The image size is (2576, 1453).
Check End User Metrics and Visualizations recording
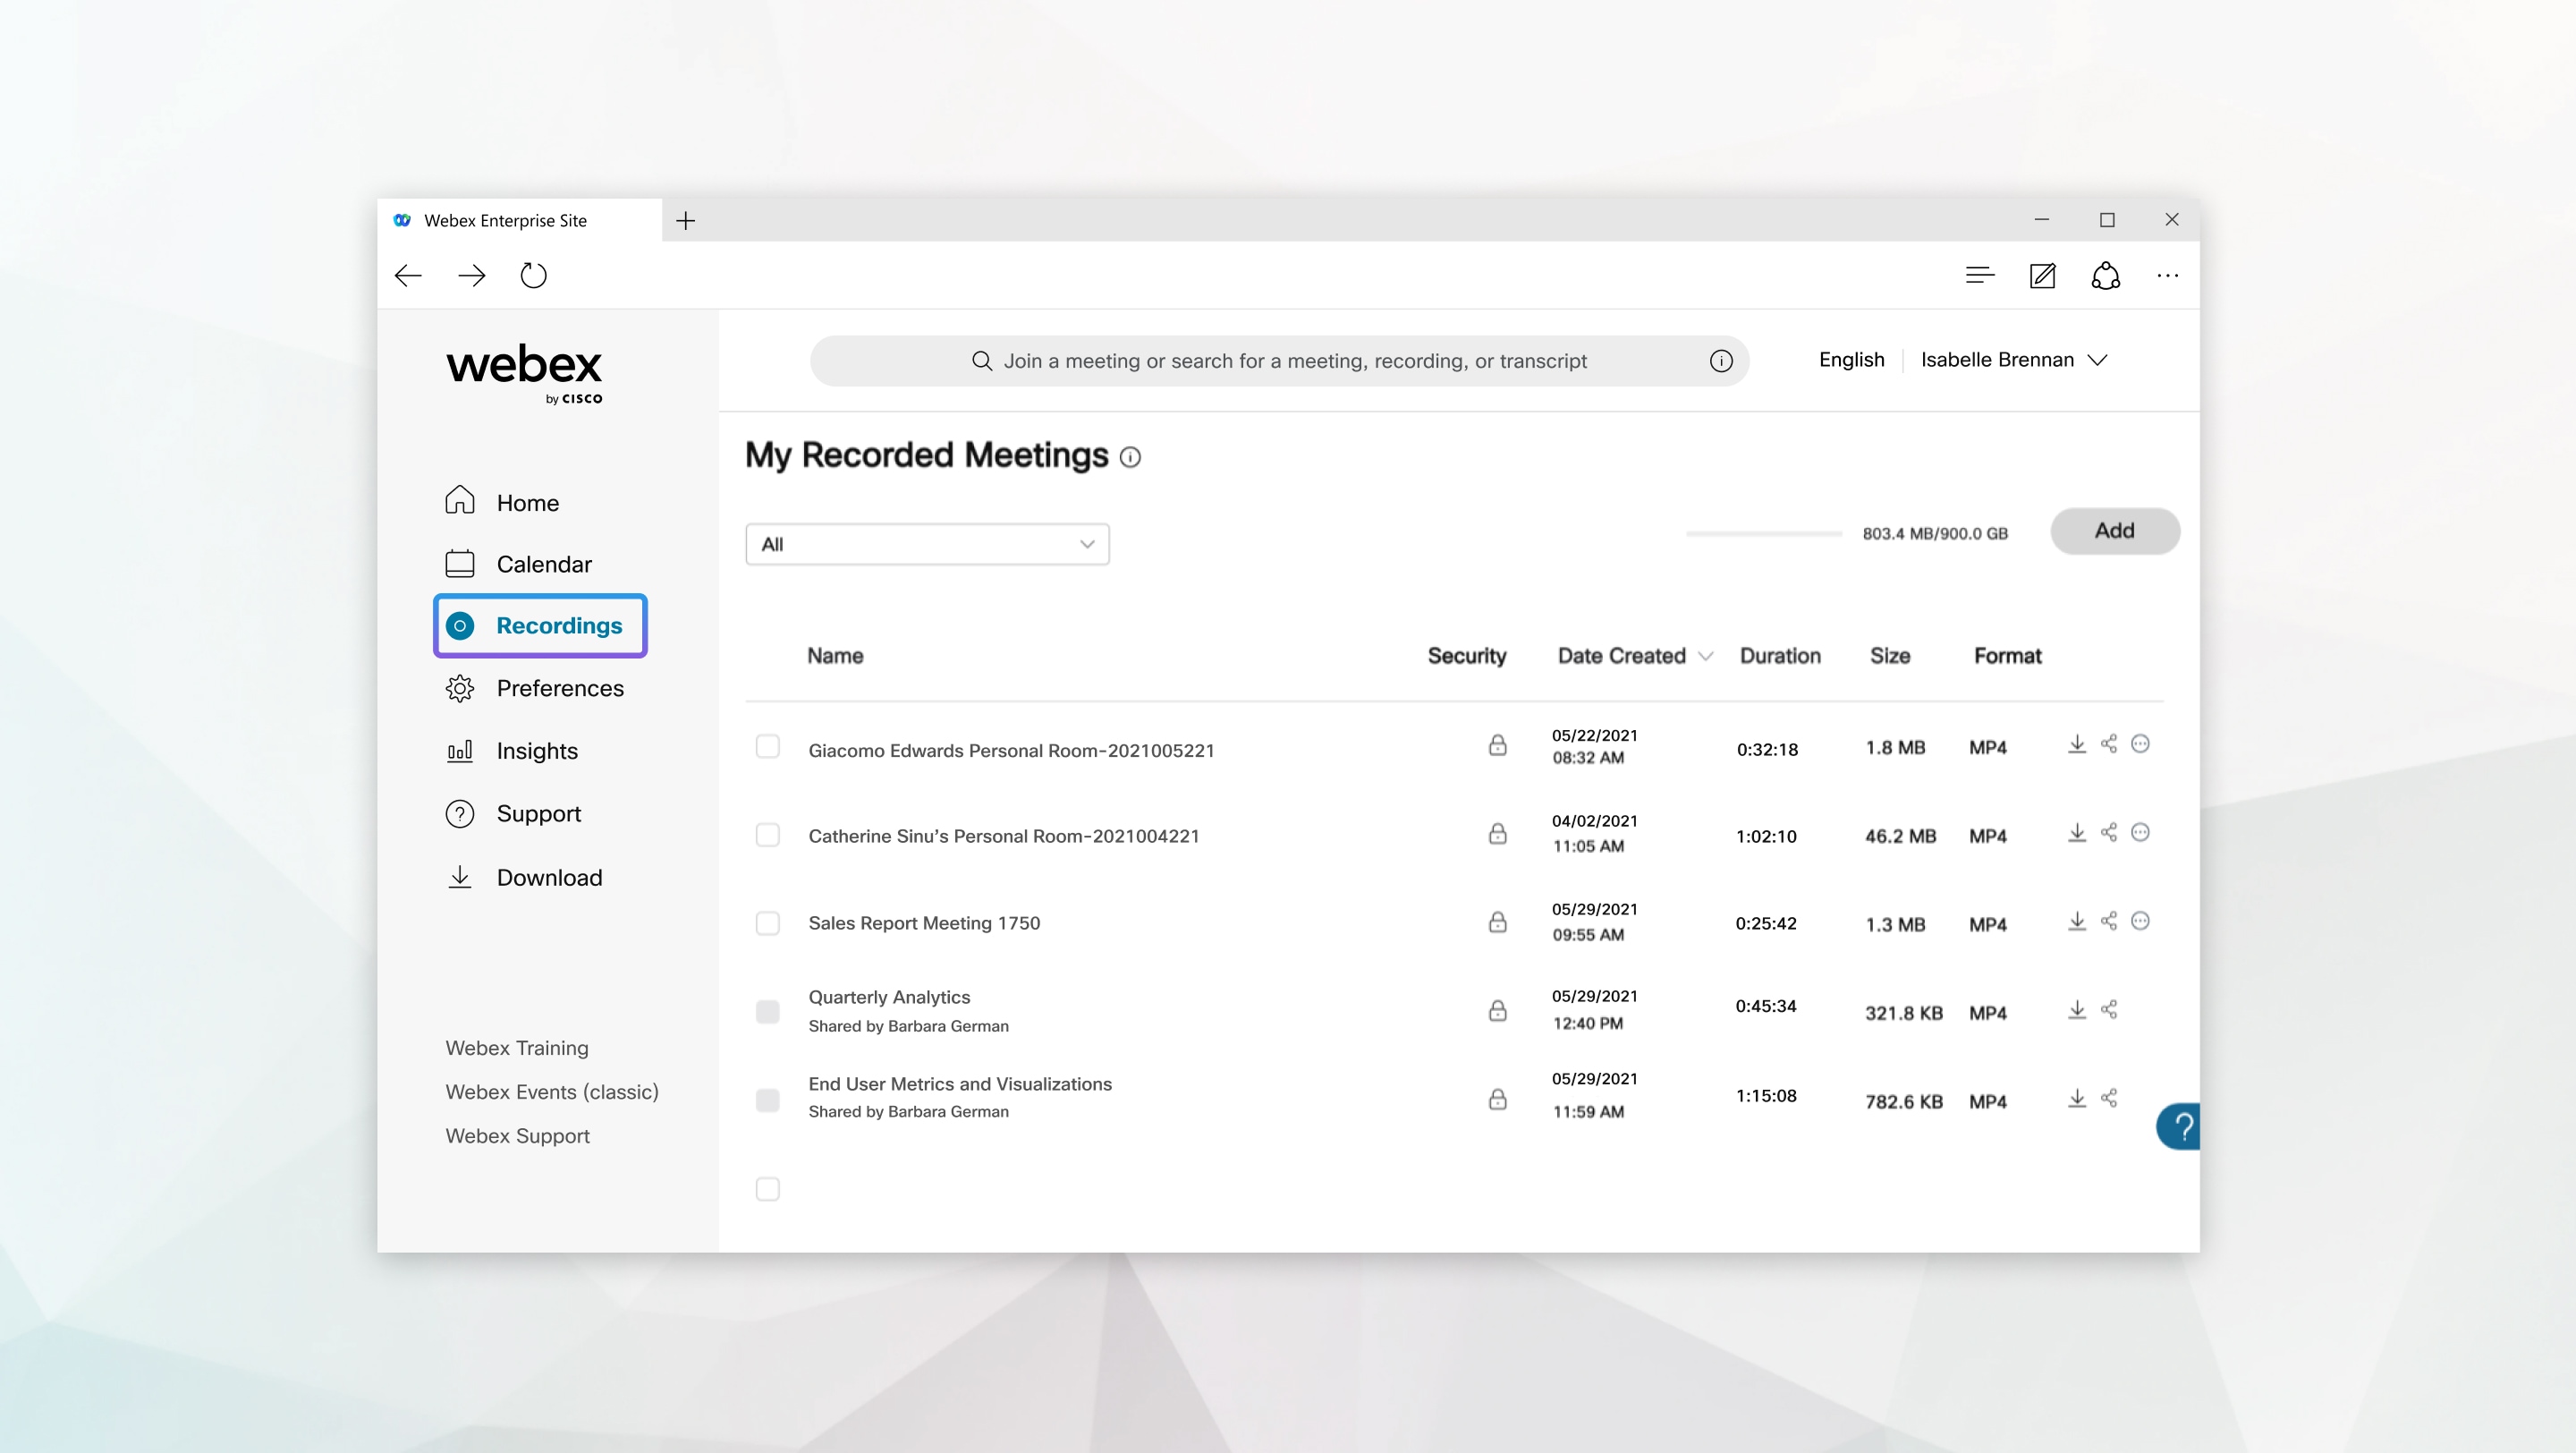[x=768, y=1098]
